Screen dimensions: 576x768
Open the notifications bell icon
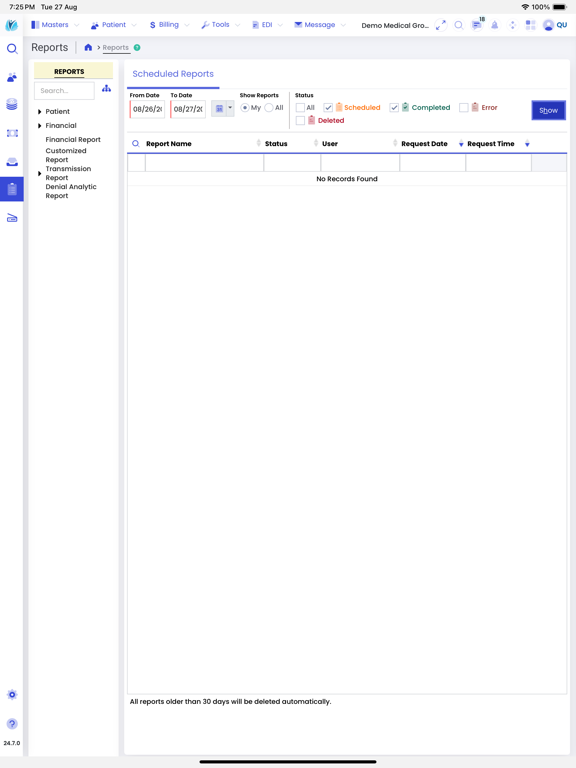click(x=495, y=25)
